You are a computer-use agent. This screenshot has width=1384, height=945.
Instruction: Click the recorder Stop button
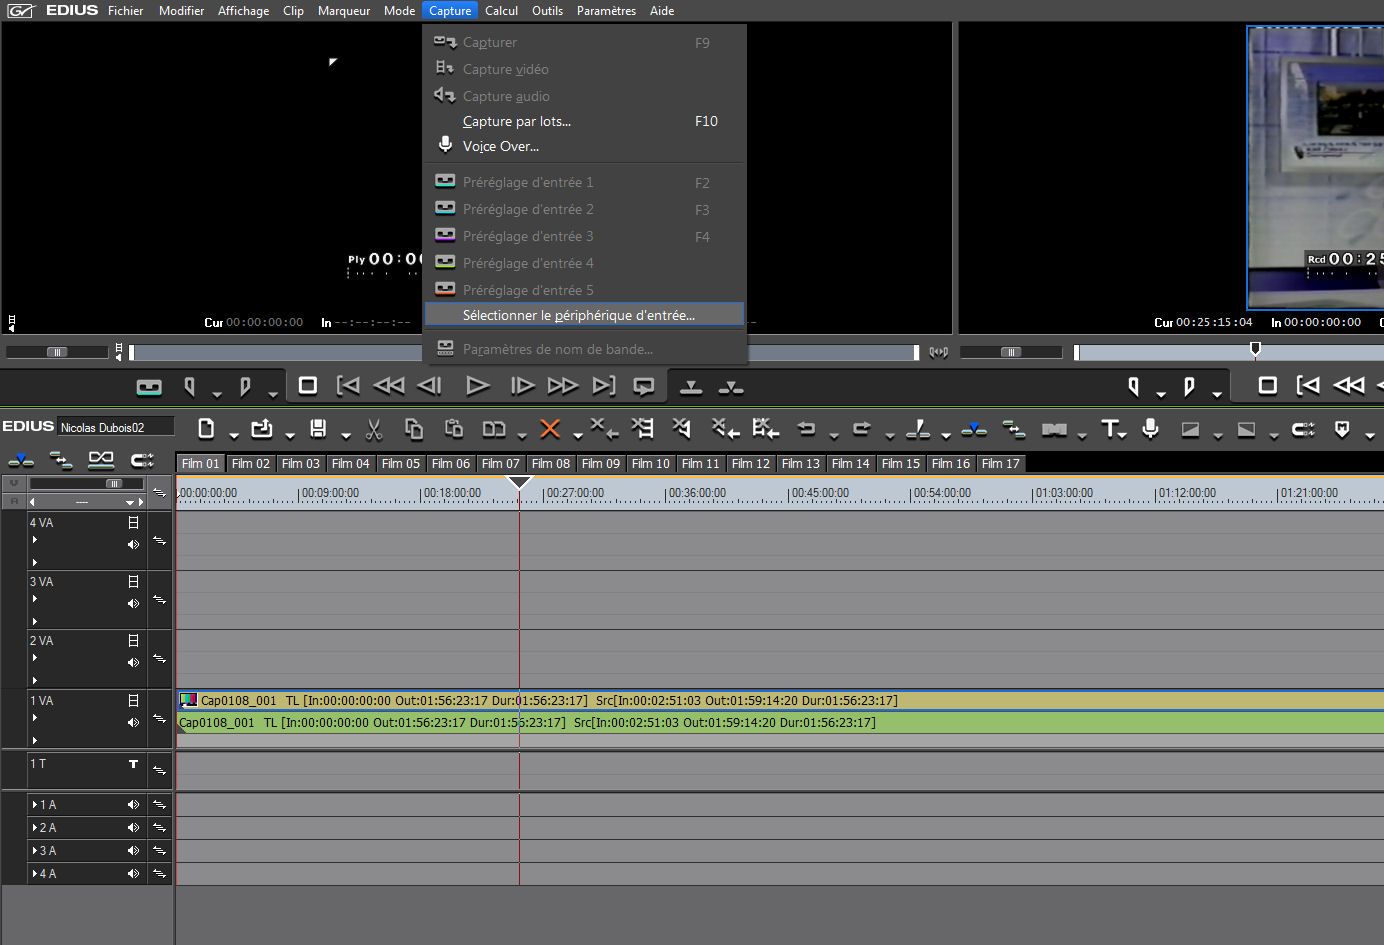click(x=1267, y=385)
